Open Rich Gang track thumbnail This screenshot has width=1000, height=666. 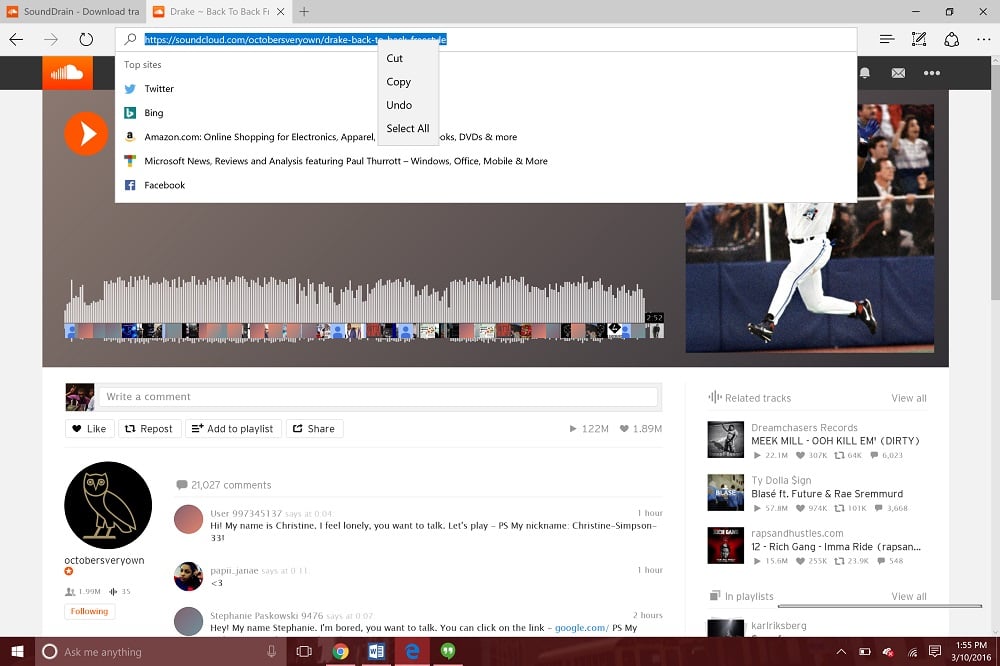pyautogui.click(x=726, y=545)
